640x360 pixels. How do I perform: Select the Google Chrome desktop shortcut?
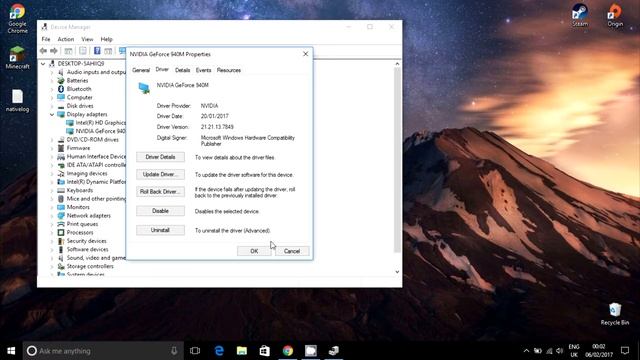tap(17, 18)
